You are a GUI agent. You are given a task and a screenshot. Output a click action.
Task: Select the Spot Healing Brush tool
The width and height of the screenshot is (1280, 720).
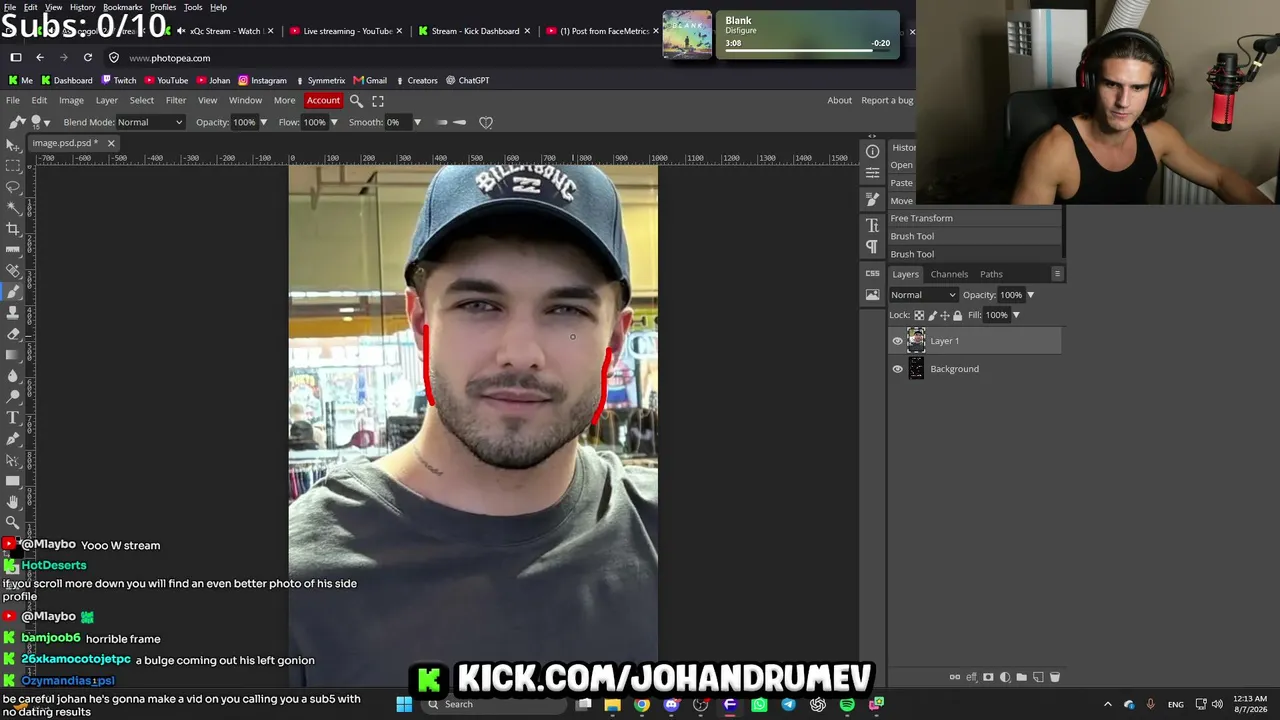(x=13, y=271)
